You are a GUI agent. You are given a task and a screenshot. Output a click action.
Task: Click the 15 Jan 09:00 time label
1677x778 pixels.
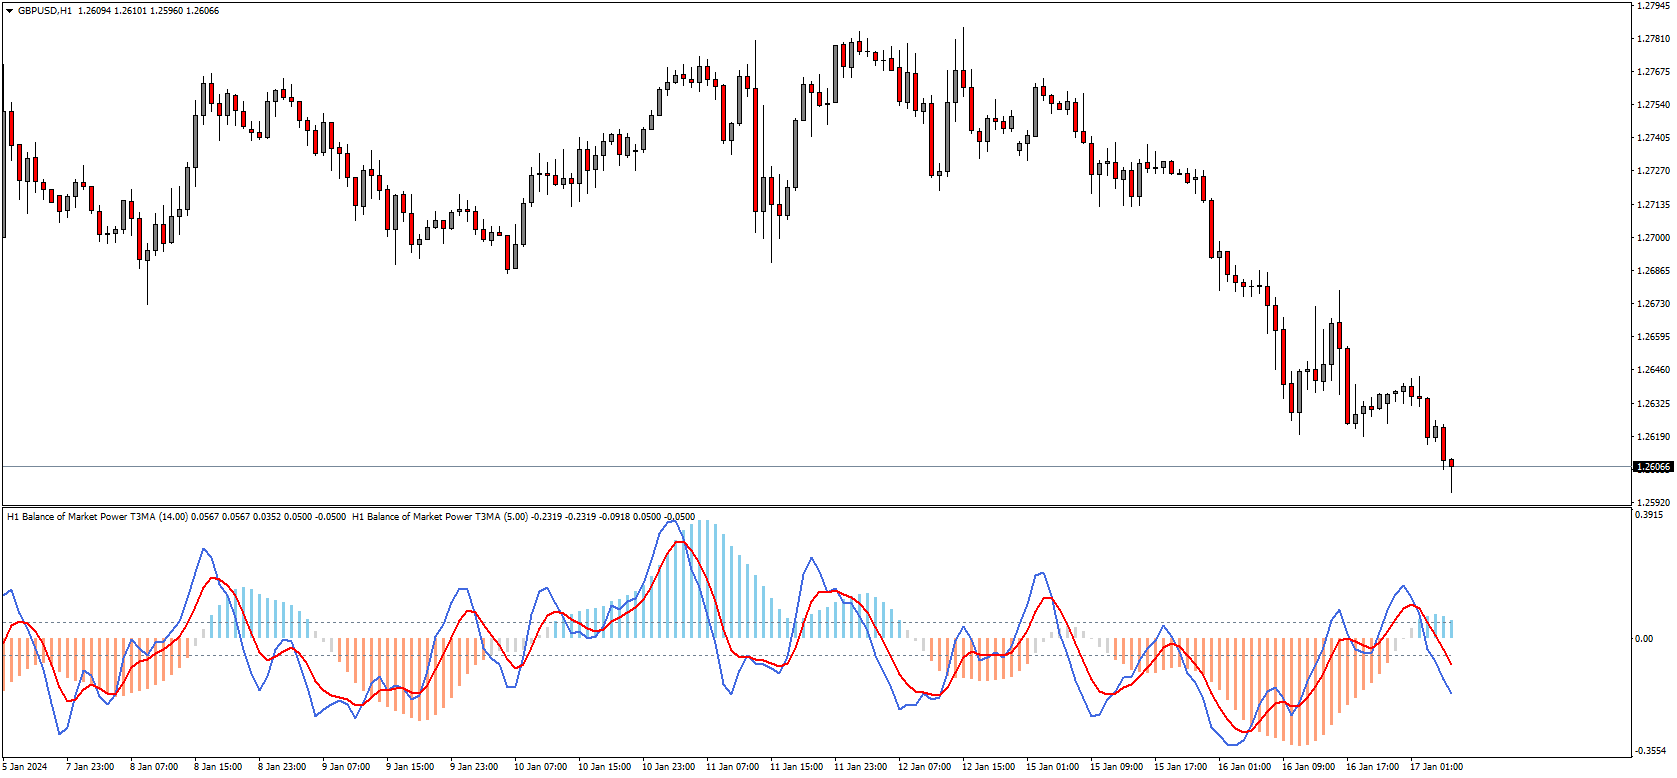[x=1117, y=767]
